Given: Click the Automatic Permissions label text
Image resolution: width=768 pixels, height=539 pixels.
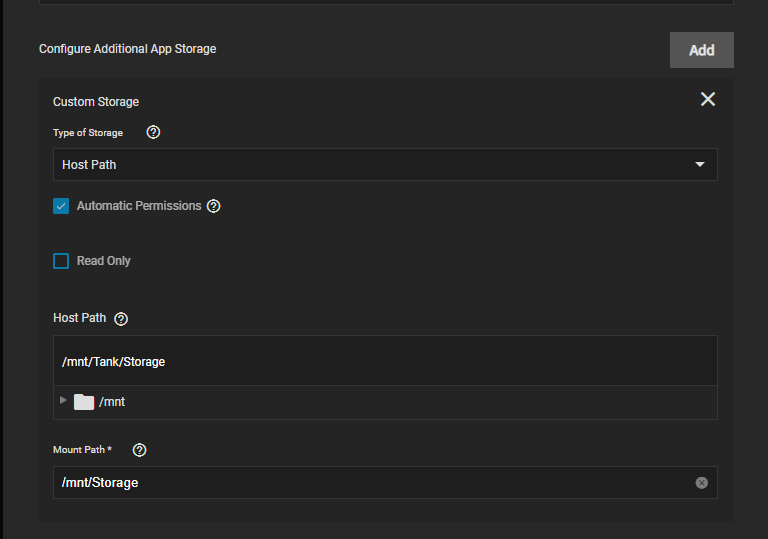Looking at the screenshot, I should tap(139, 206).
